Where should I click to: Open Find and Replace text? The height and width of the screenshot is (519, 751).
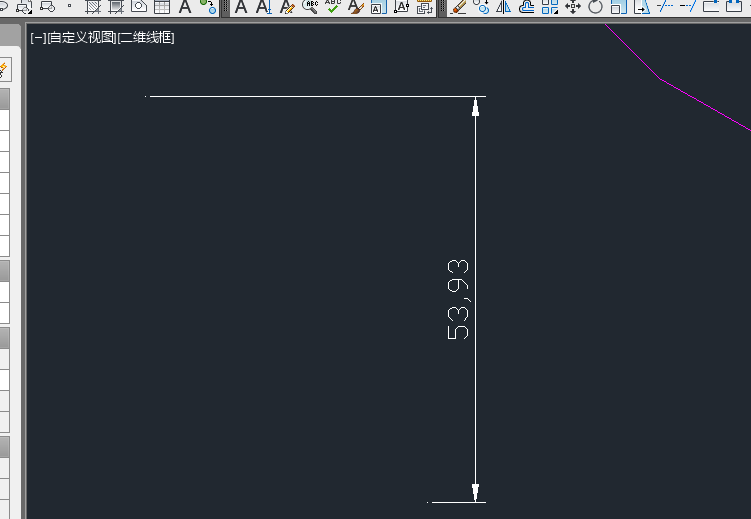pos(310,7)
